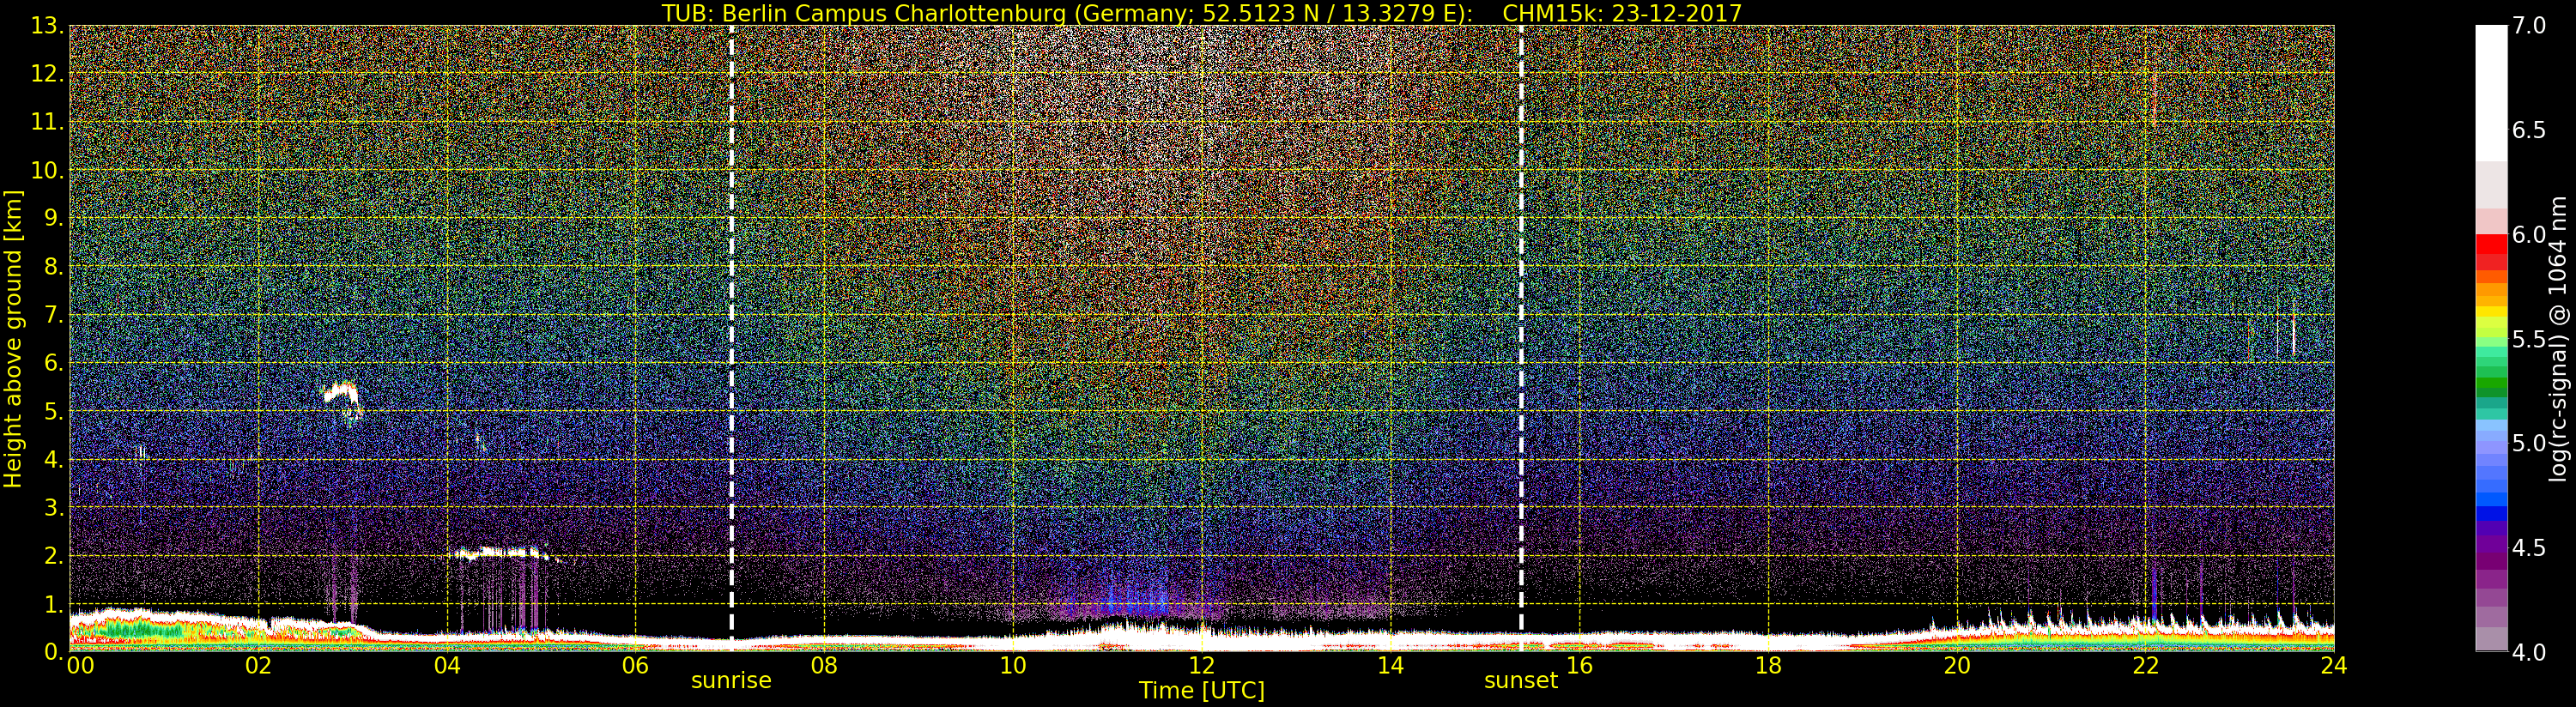Click the 'Height above ground [km]' axis label
Viewport: 2576px width, 707px height.
(x=13, y=338)
